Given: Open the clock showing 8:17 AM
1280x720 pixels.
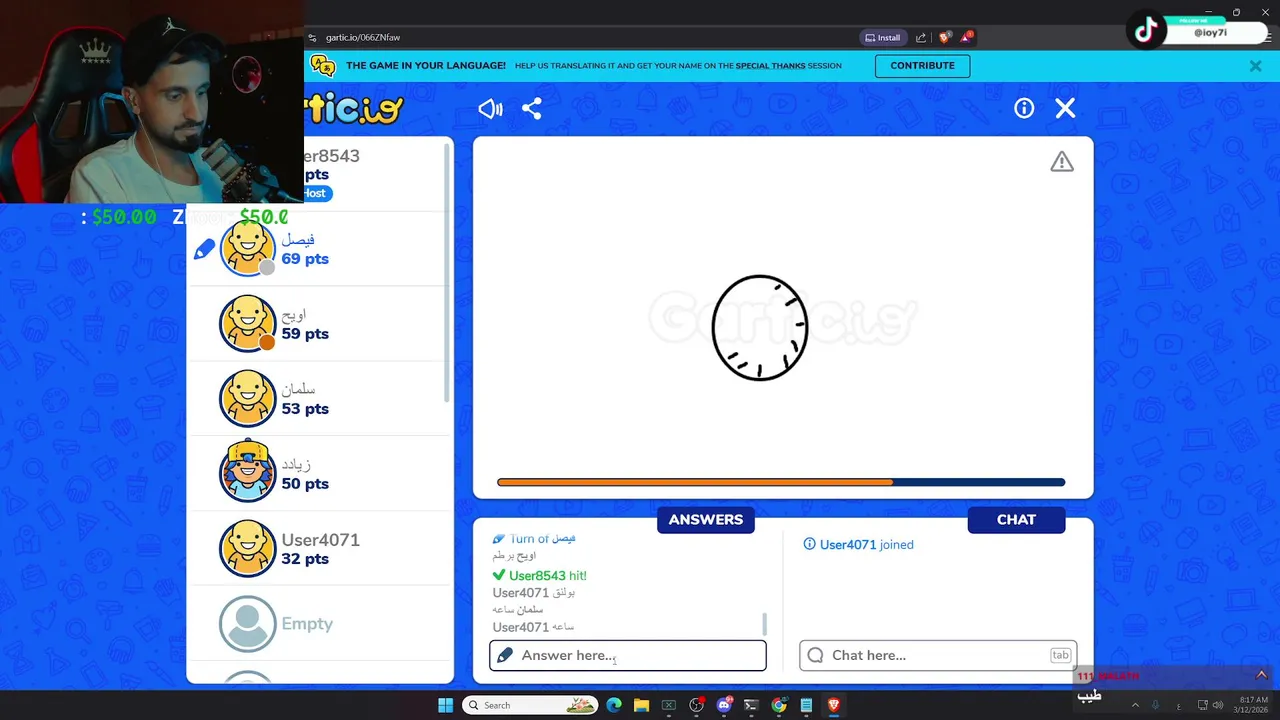Looking at the screenshot, I should [x=1253, y=705].
